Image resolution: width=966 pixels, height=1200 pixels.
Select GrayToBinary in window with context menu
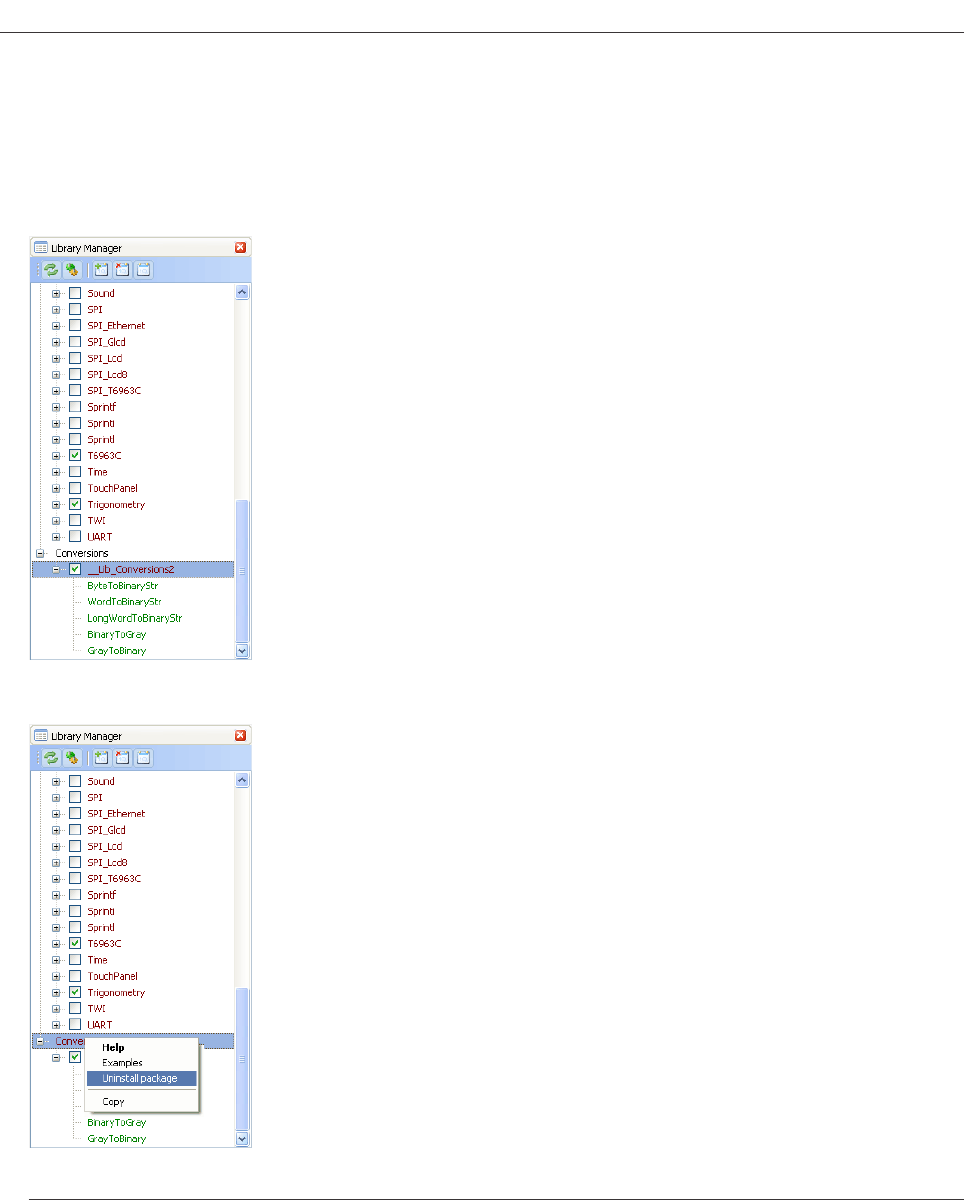coord(116,1139)
